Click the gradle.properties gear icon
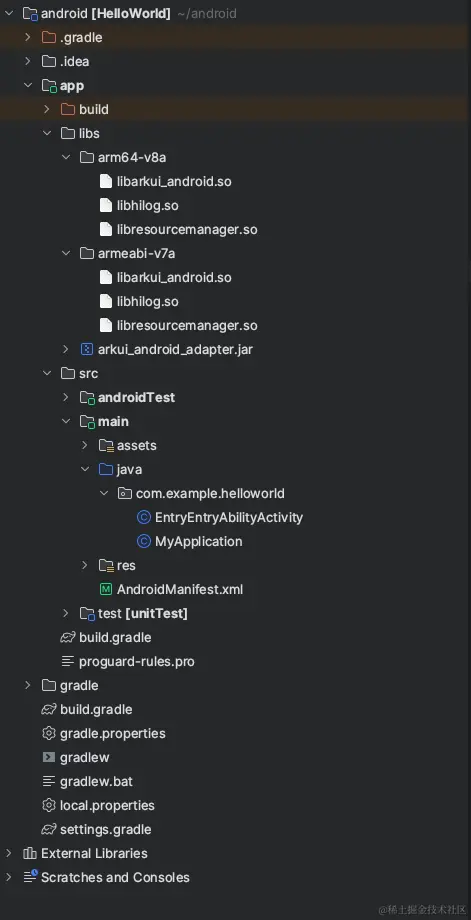The width and height of the screenshot is (471, 920). tap(49, 733)
